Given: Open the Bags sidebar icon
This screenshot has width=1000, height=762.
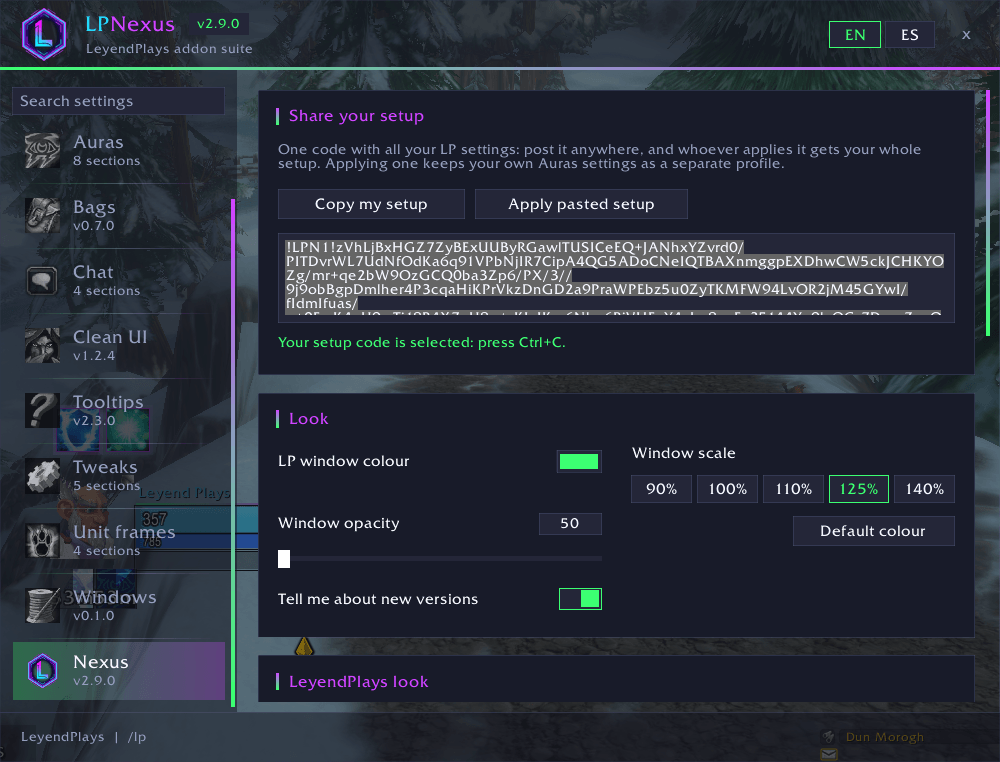Looking at the screenshot, I should [43, 216].
